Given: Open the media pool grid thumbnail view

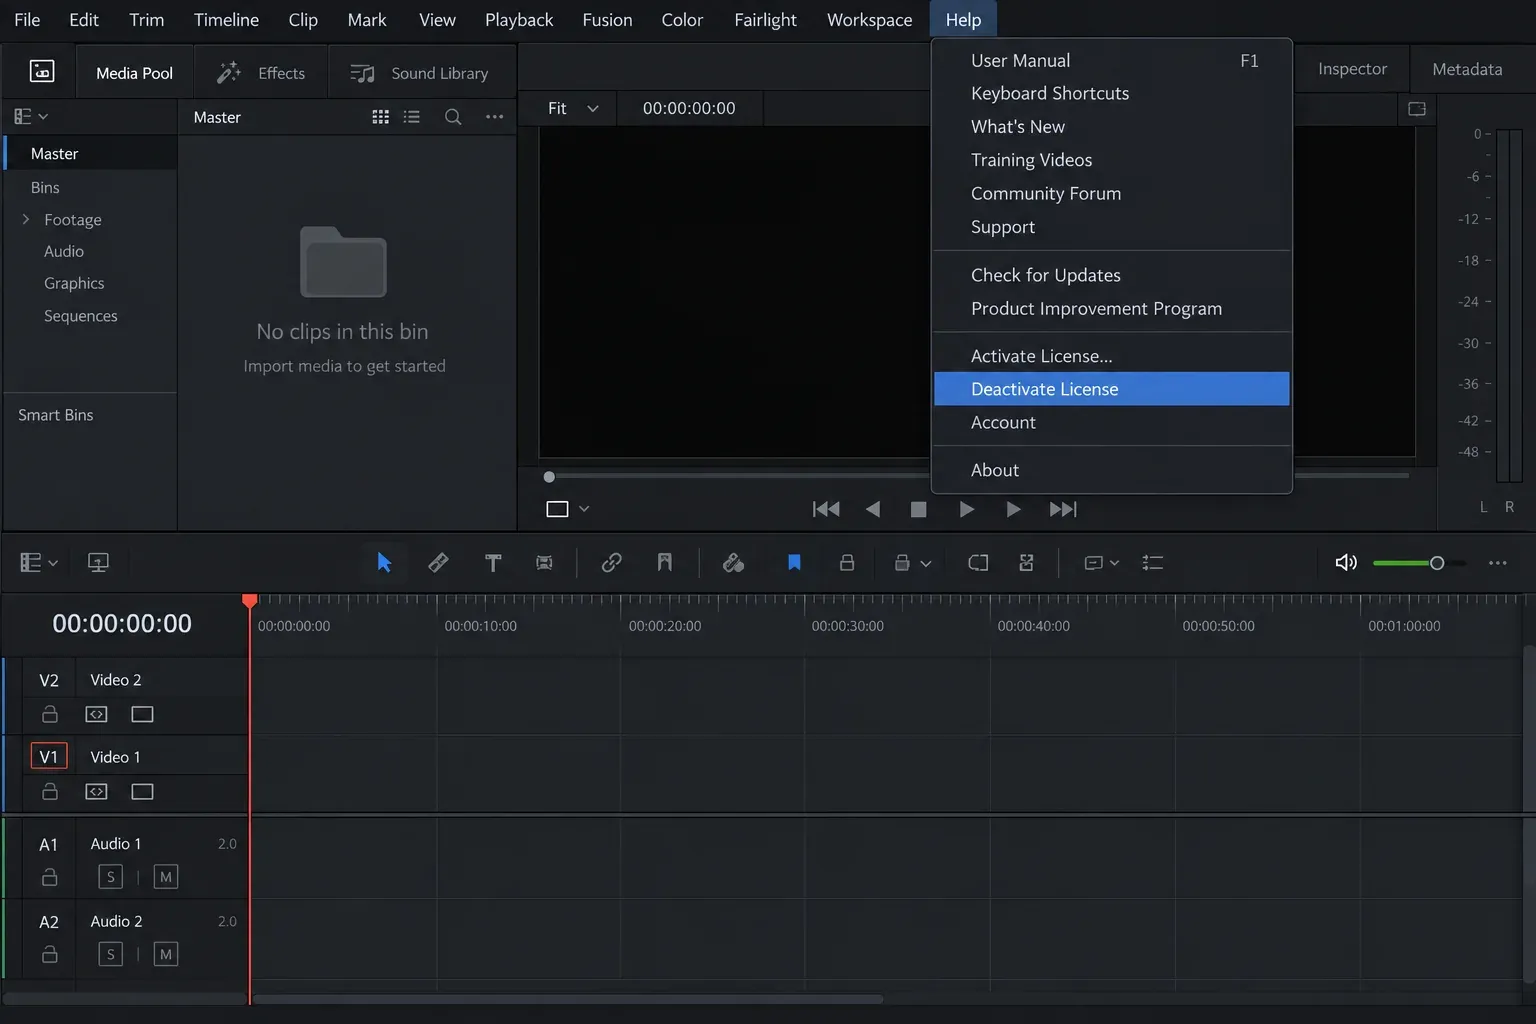Looking at the screenshot, I should 380,117.
